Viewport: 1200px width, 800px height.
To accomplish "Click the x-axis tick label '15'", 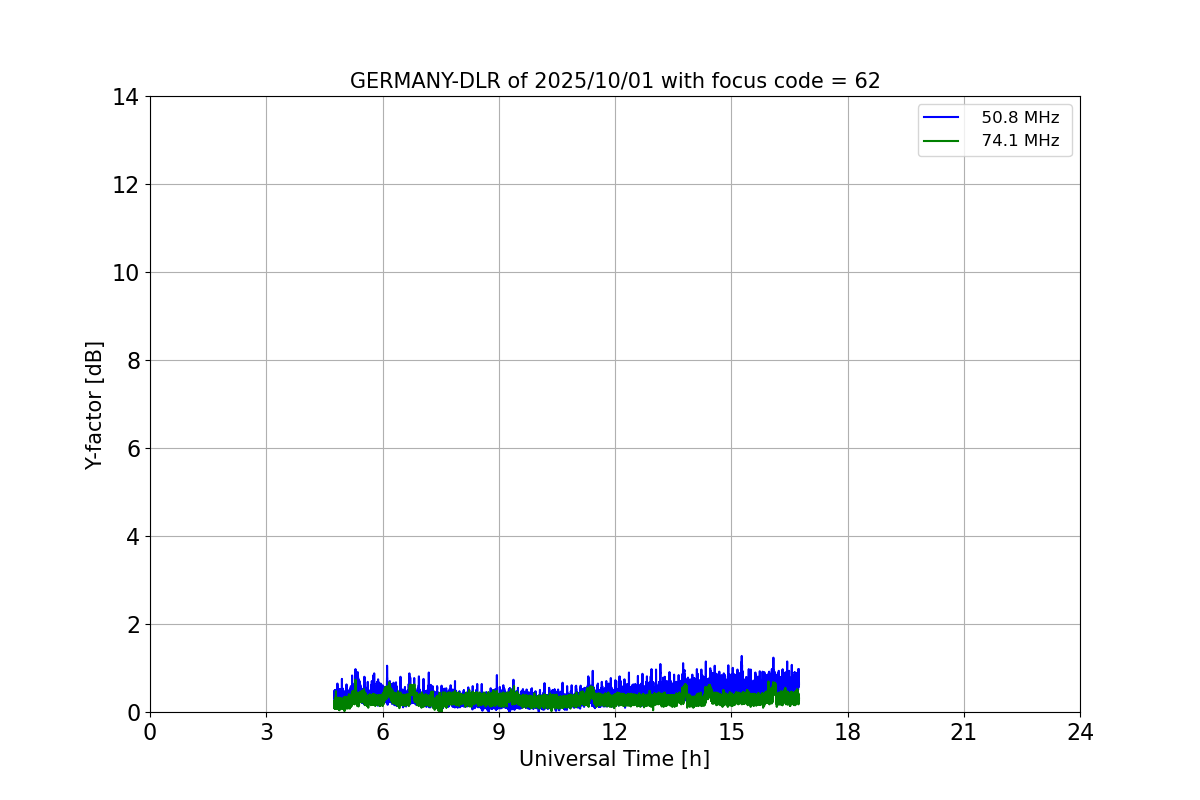I will click(731, 732).
